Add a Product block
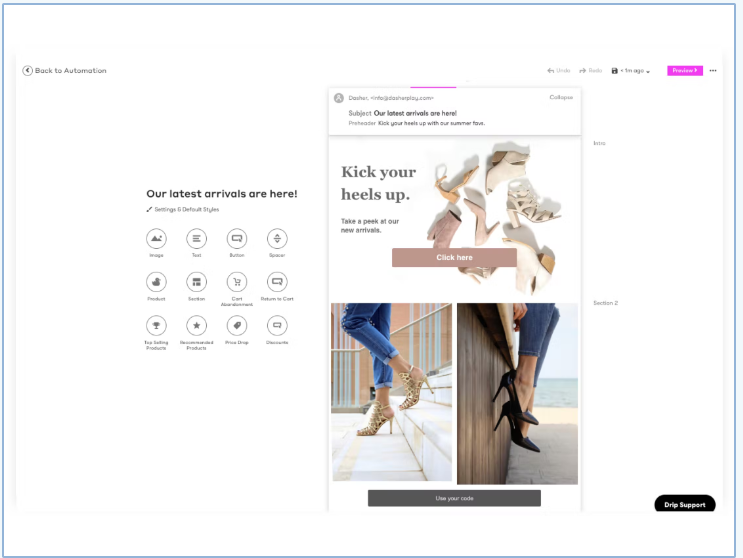The image size is (743, 558). point(156,282)
